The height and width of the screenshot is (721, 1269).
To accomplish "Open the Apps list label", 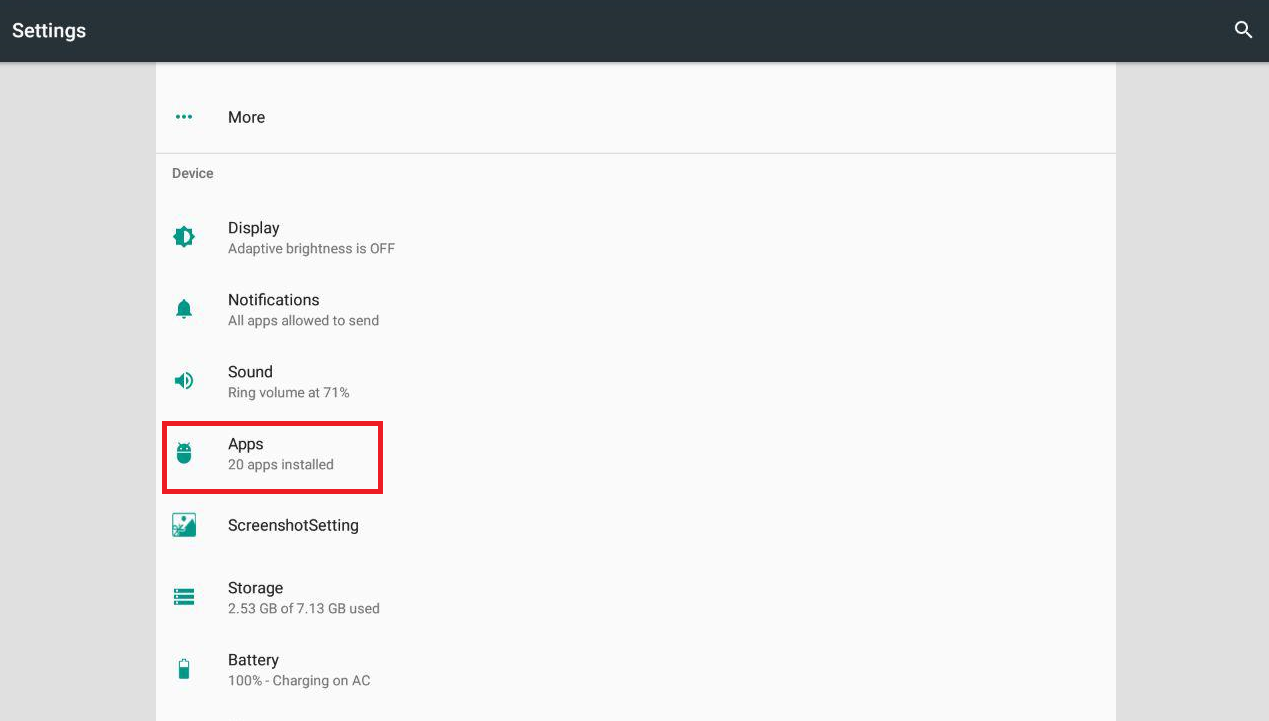I will 245,444.
